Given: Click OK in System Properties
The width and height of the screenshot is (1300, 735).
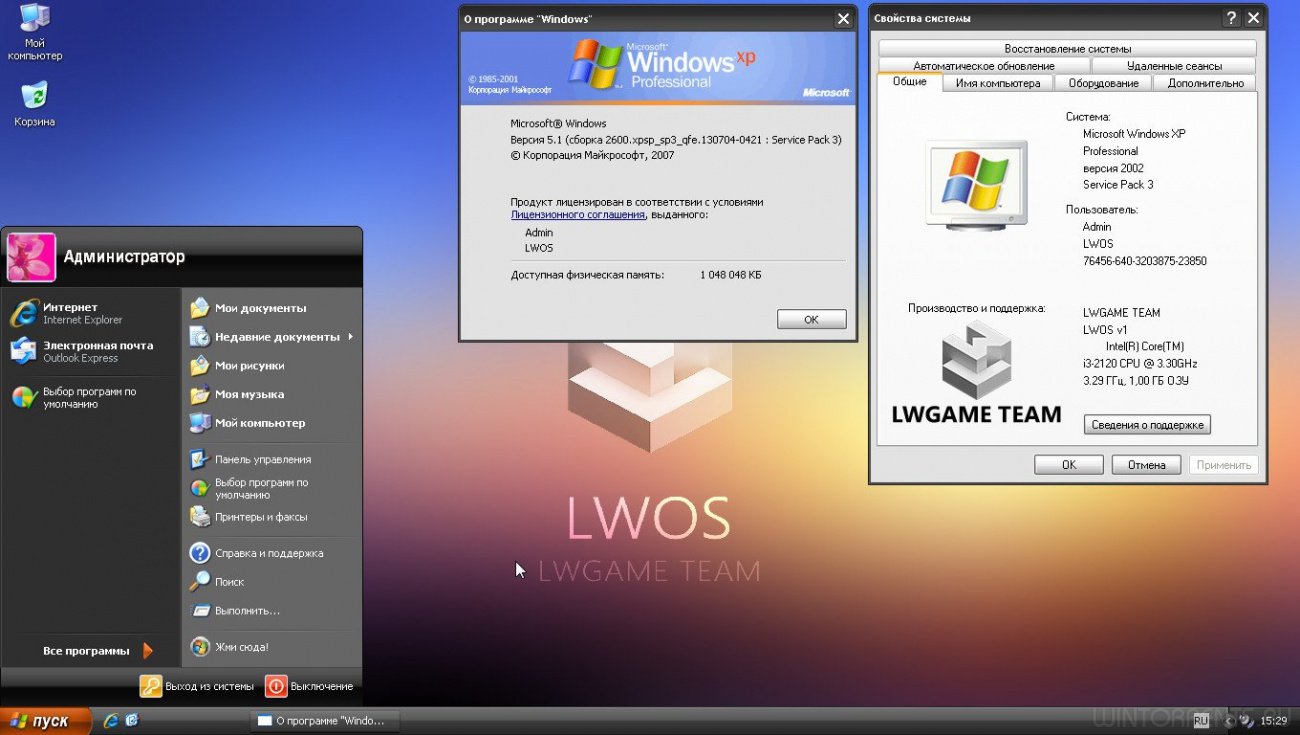Looking at the screenshot, I should pos(1068,465).
